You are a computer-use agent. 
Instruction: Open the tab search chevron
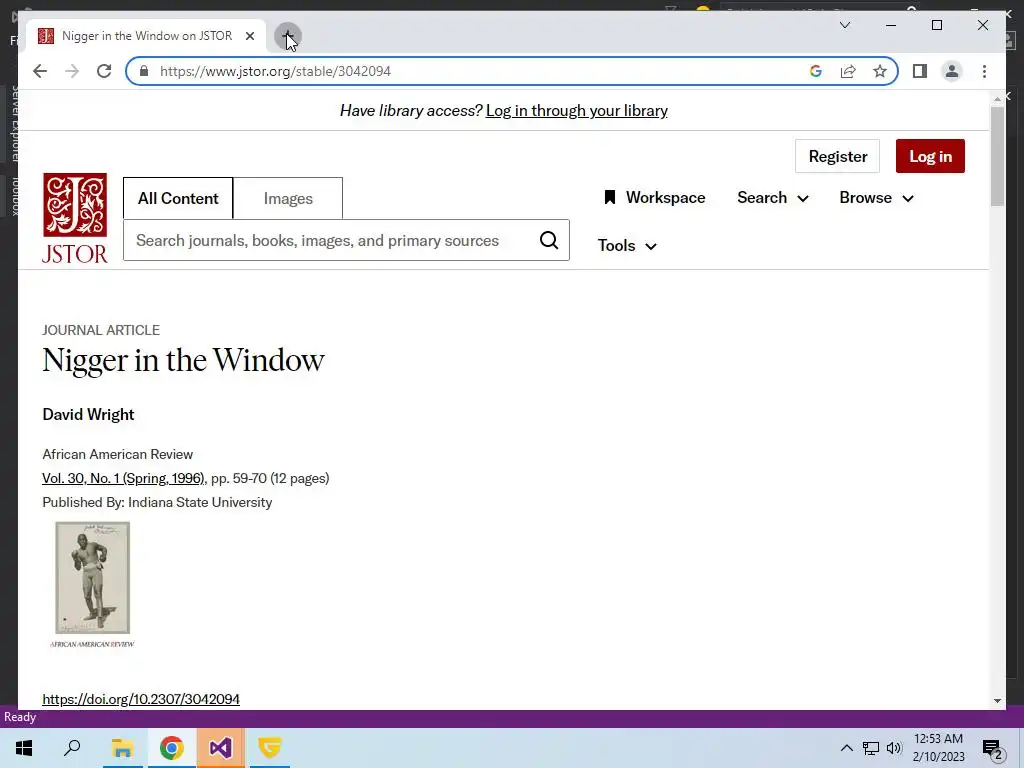(844, 25)
